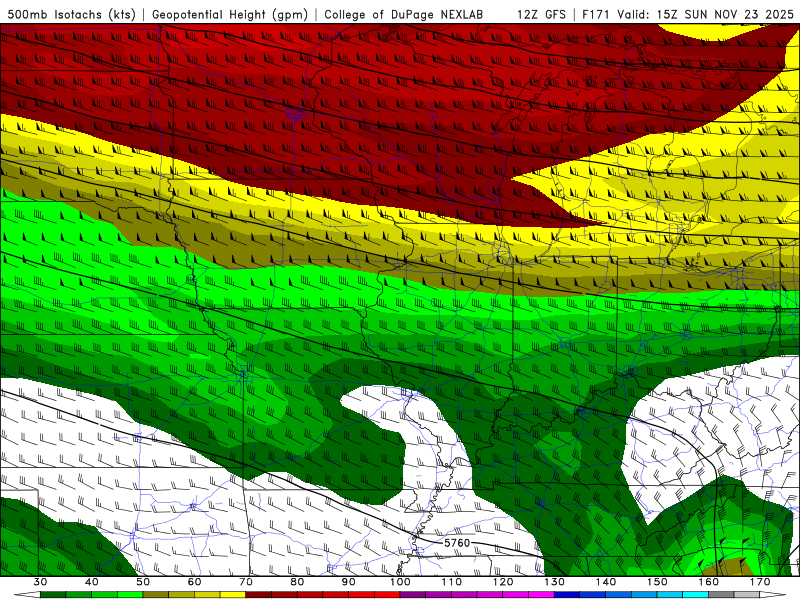The height and width of the screenshot is (600, 800).
Task: Click the 160 value on the color scale
Action: click(708, 582)
